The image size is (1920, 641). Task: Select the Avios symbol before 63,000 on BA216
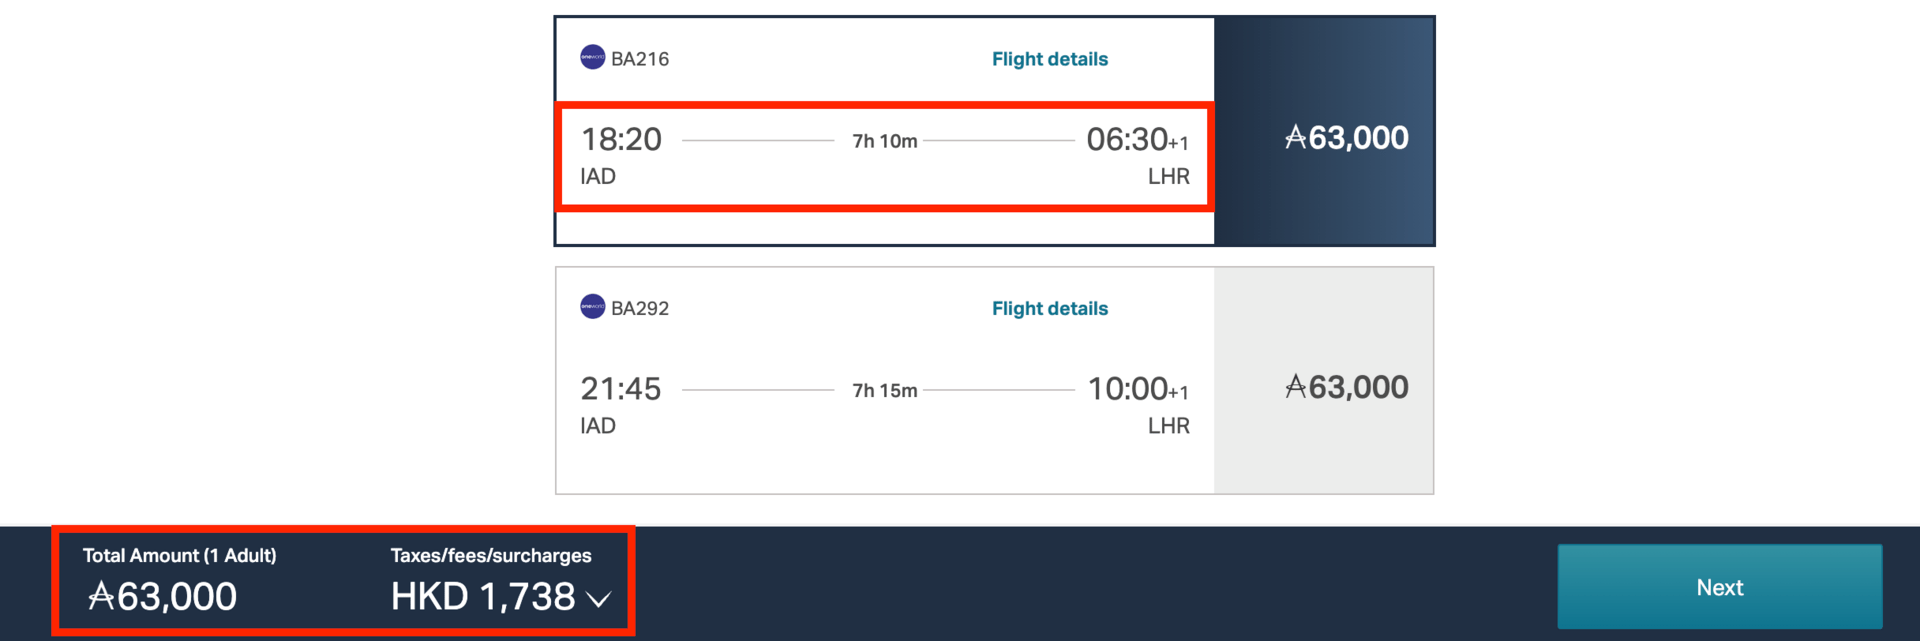coord(1297,138)
